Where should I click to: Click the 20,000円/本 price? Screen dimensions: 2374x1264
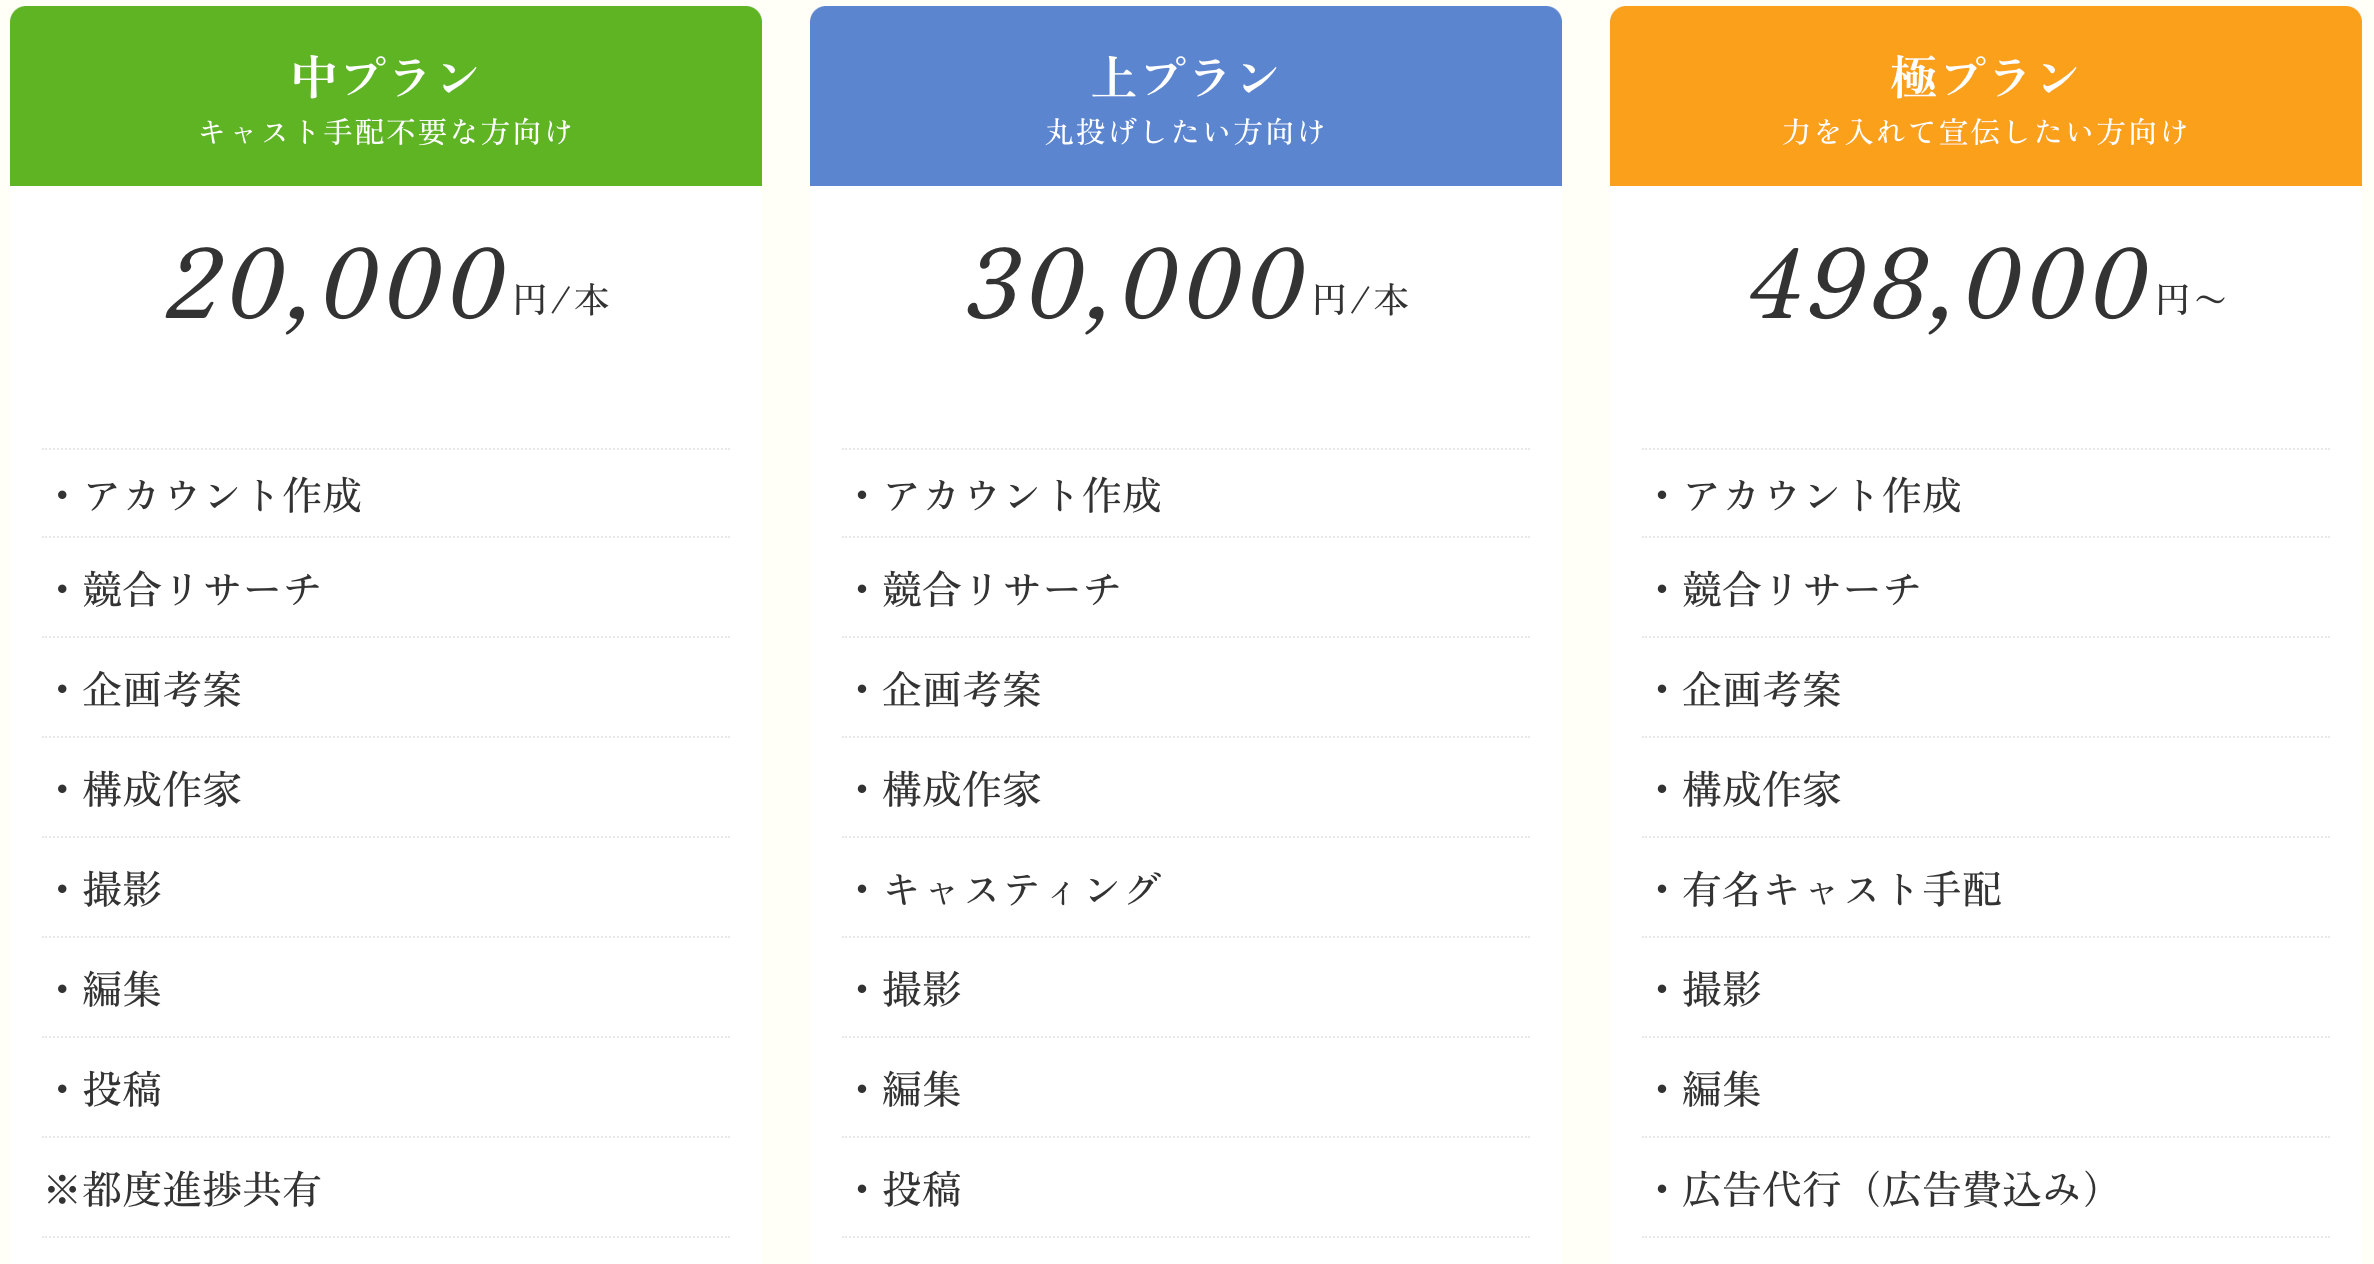[386, 287]
